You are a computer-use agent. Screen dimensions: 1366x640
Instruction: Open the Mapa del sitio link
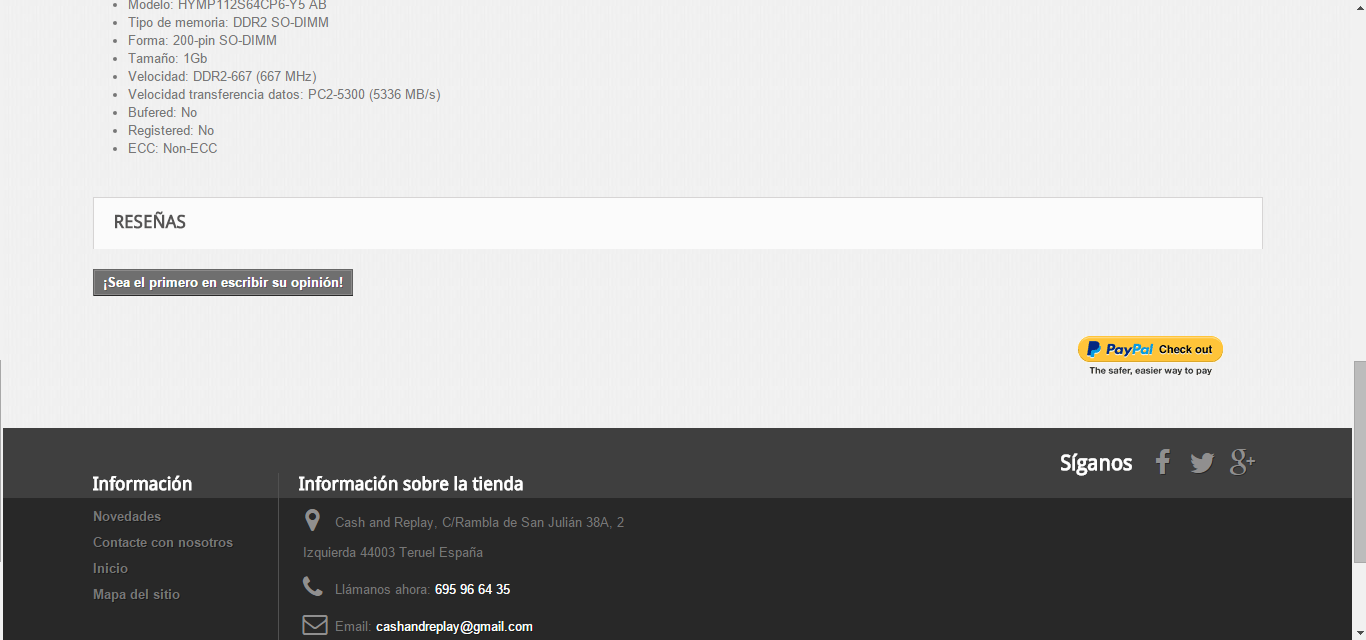(x=136, y=595)
